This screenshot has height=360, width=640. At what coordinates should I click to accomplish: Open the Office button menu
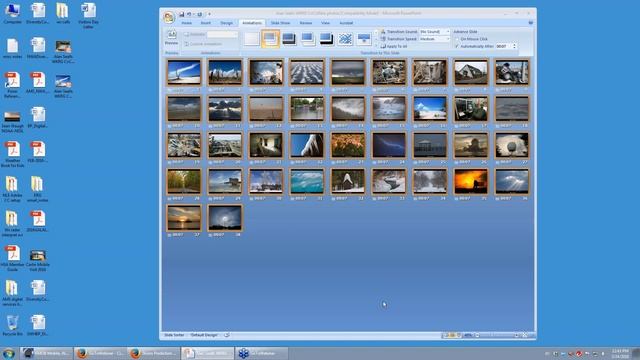click(x=169, y=17)
